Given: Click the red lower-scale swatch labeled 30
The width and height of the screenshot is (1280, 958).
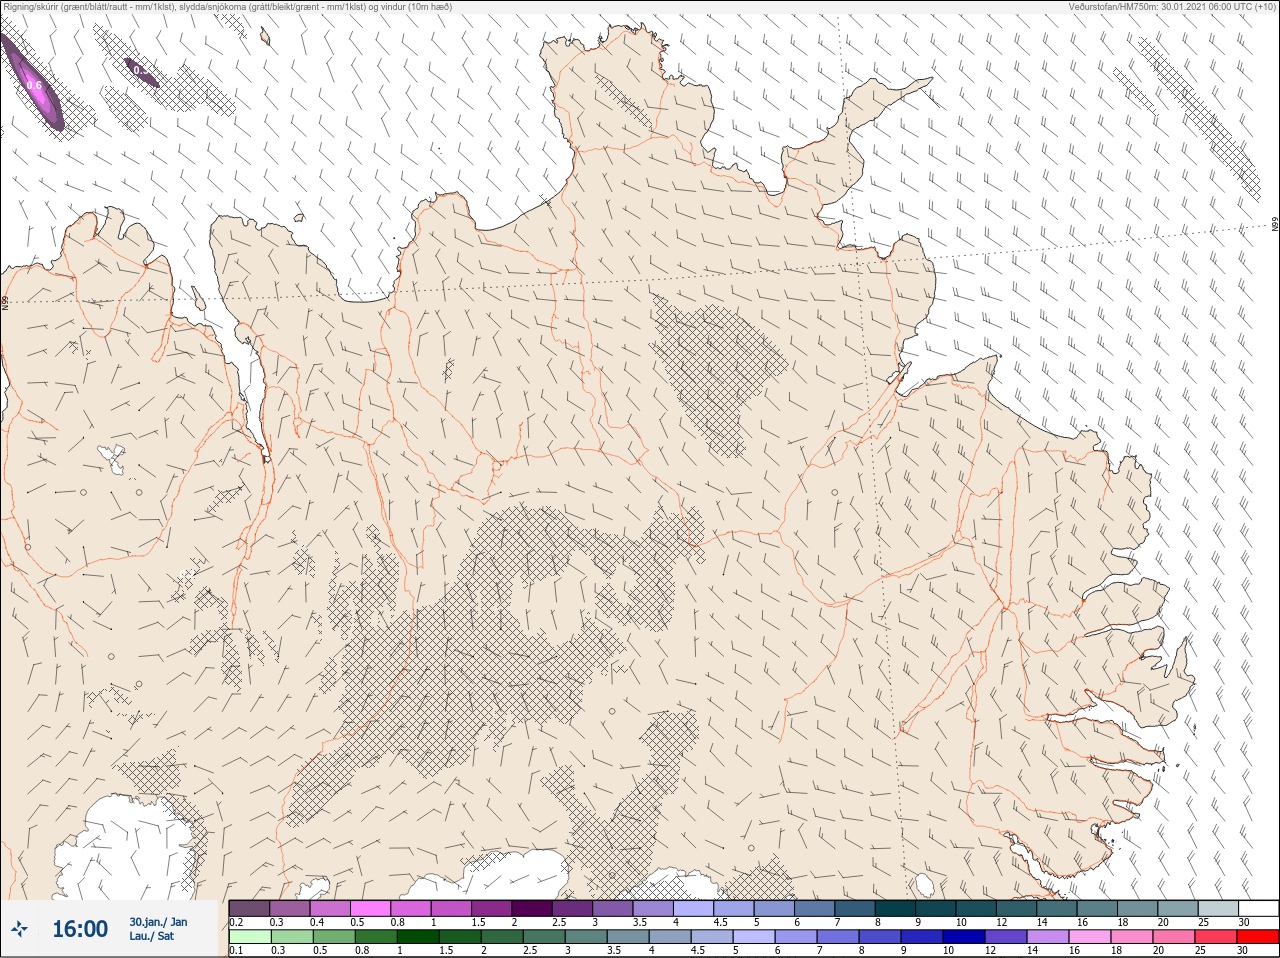Looking at the screenshot, I should 1258,936.
